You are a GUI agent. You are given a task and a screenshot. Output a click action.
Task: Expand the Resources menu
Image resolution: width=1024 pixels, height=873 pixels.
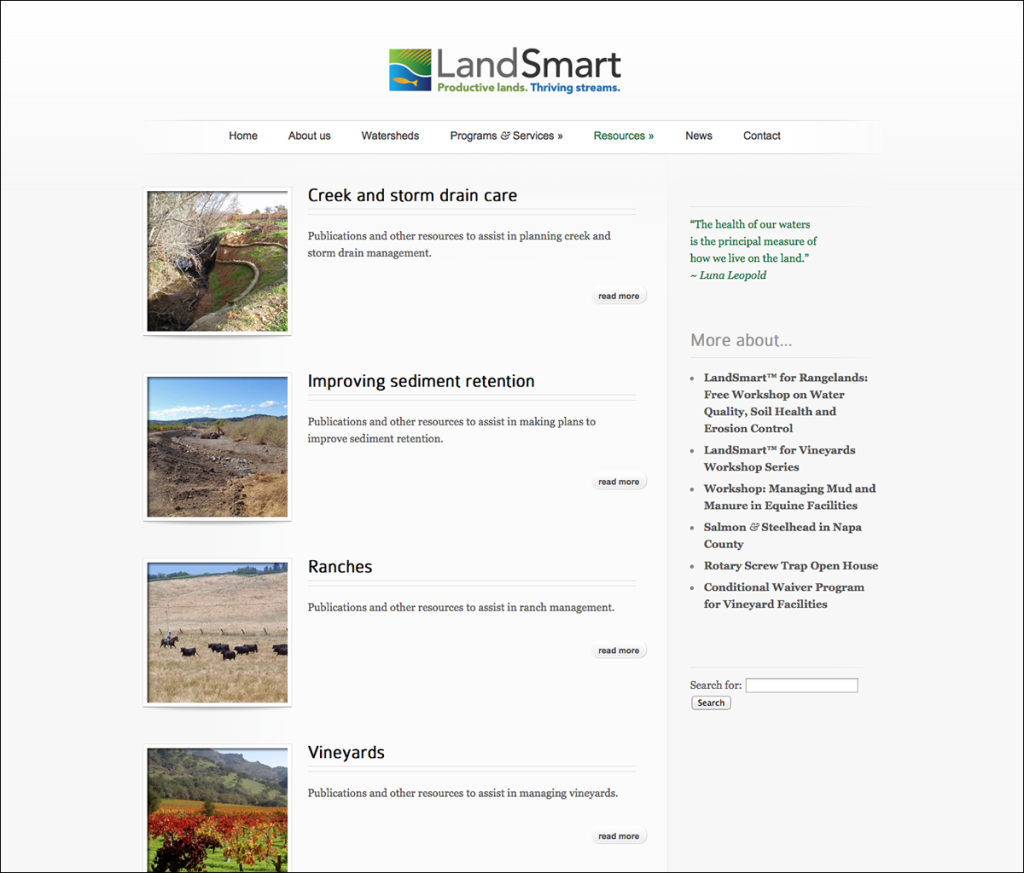624,136
